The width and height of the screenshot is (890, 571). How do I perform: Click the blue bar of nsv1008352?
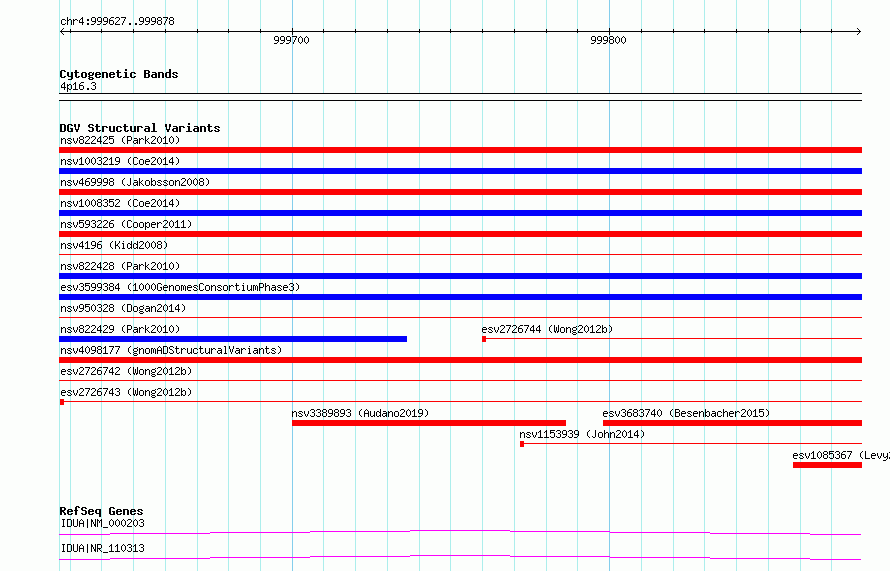(x=460, y=213)
